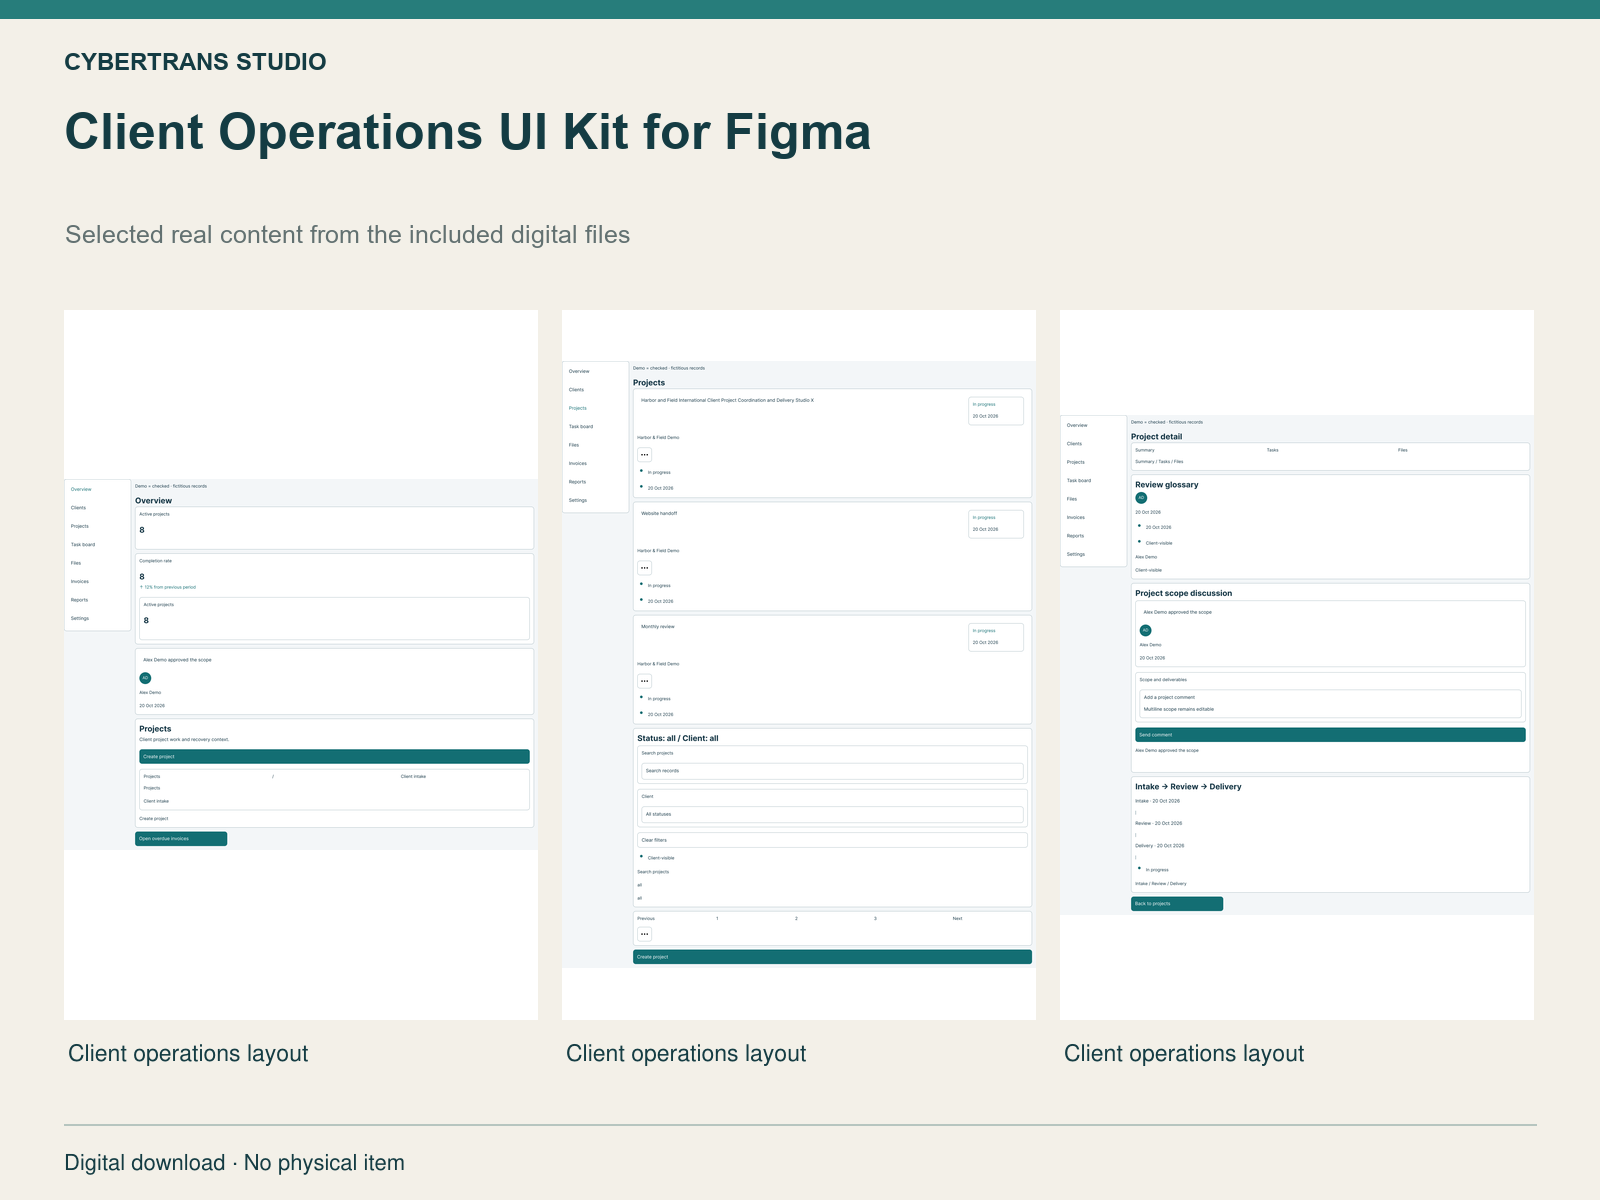Click Open overdue invoices button
Viewport: 1600px width, 1200px height.
(x=181, y=839)
